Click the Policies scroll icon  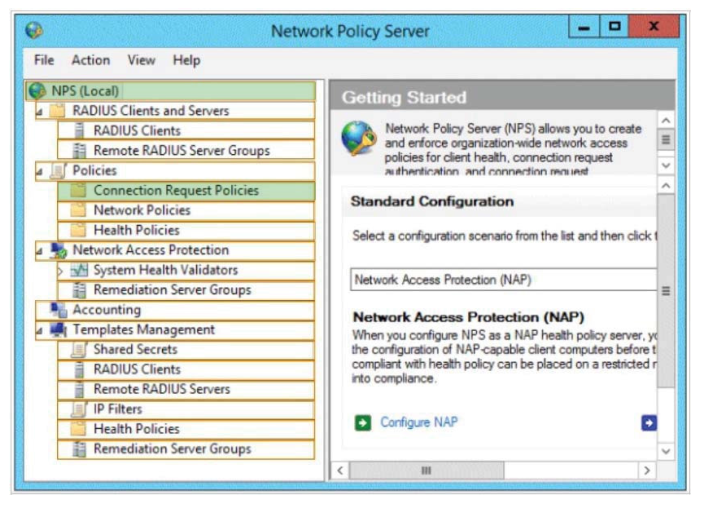[58, 170]
